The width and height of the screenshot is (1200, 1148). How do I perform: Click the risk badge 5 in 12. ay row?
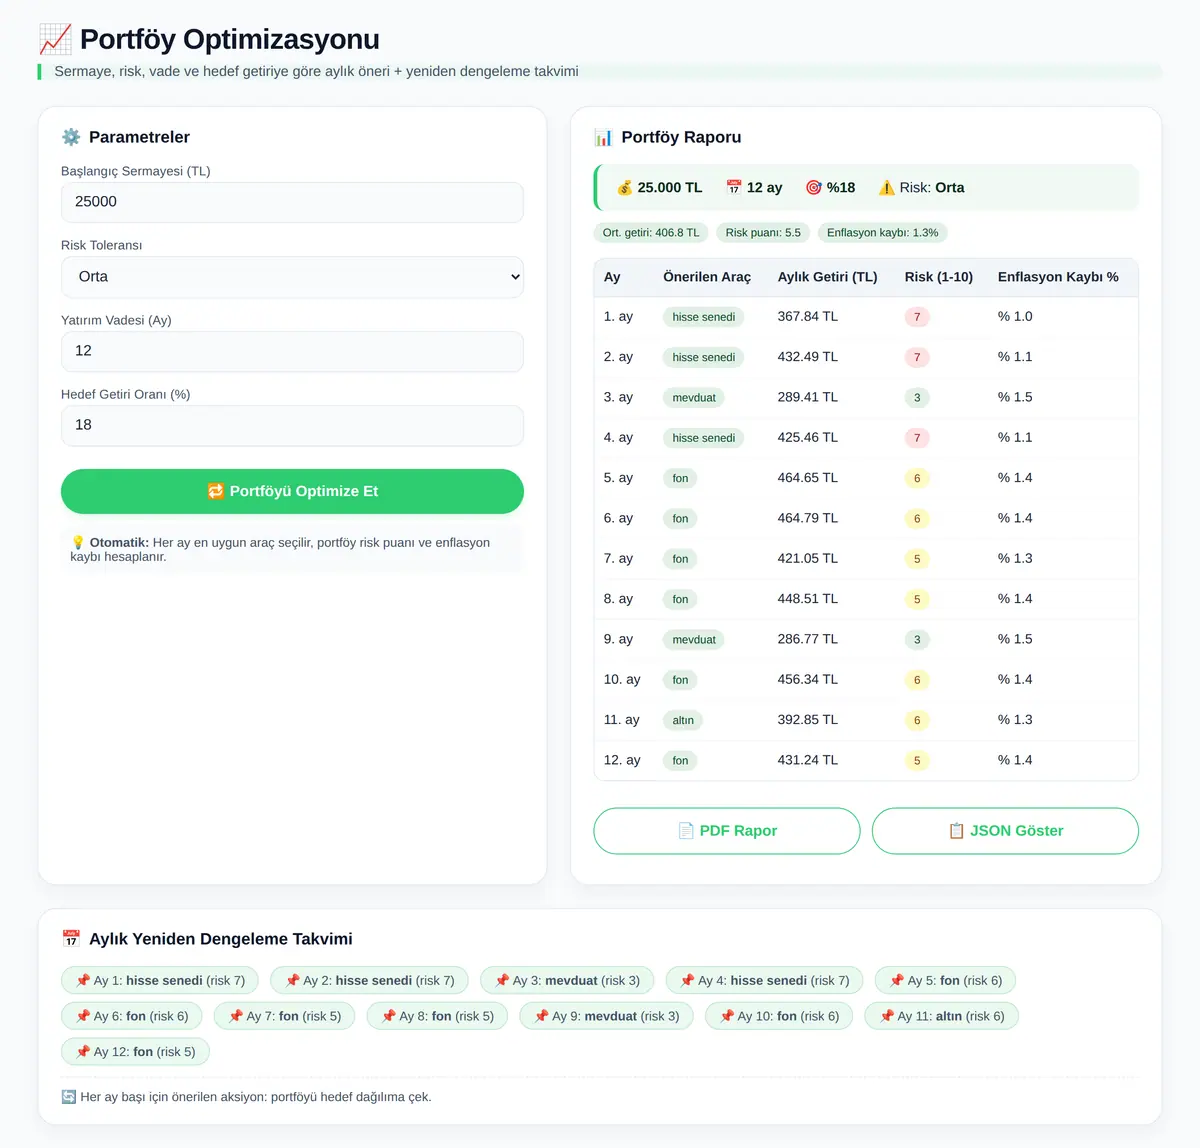[x=917, y=761]
